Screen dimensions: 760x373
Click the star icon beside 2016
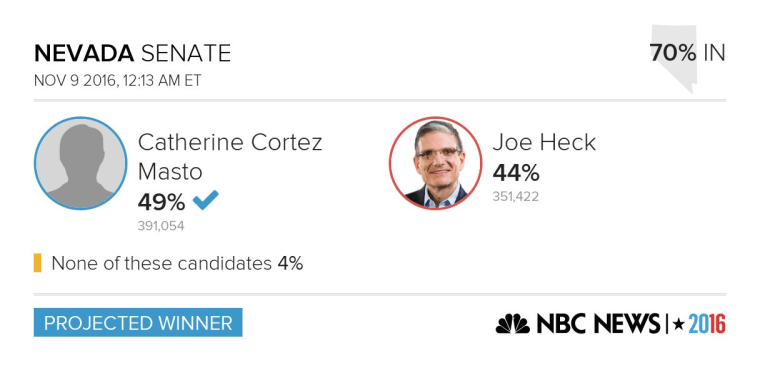(x=679, y=324)
